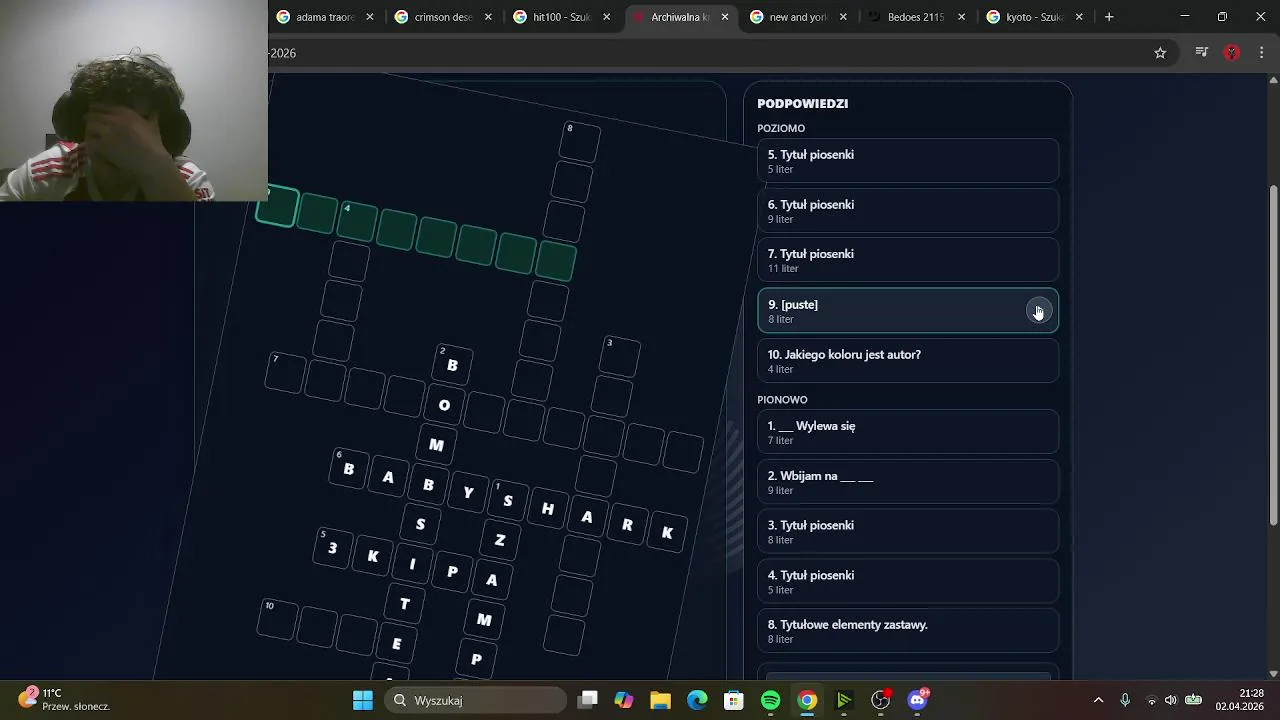The width and height of the screenshot is (1280, 720).
Task: Open Microsoft Edge from the taskbar
Action: pos(697,700)
